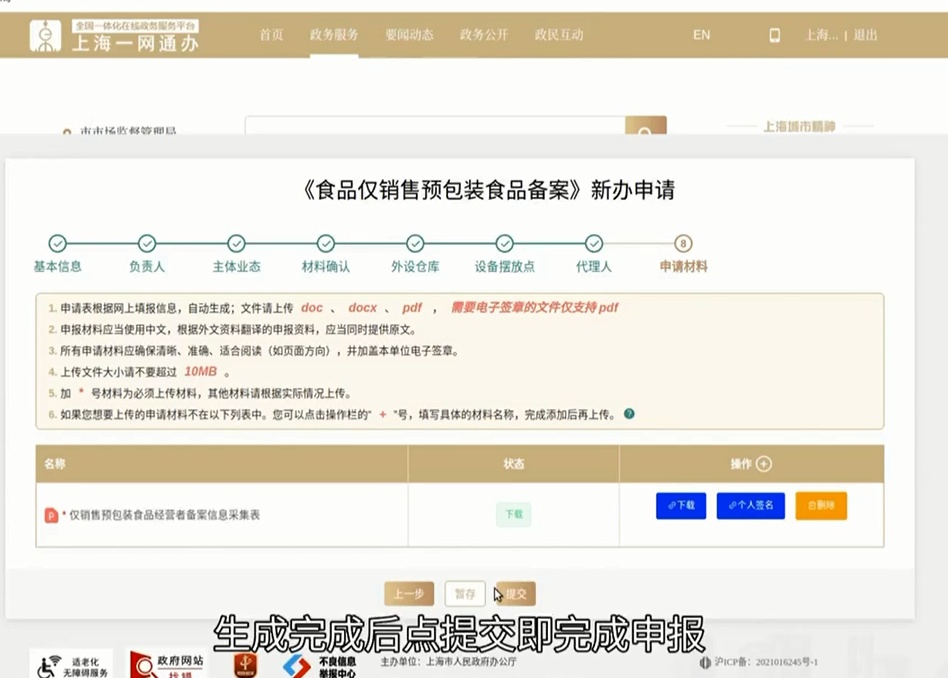Click the 上海一网通办 logo icon

tap(45, 35)
